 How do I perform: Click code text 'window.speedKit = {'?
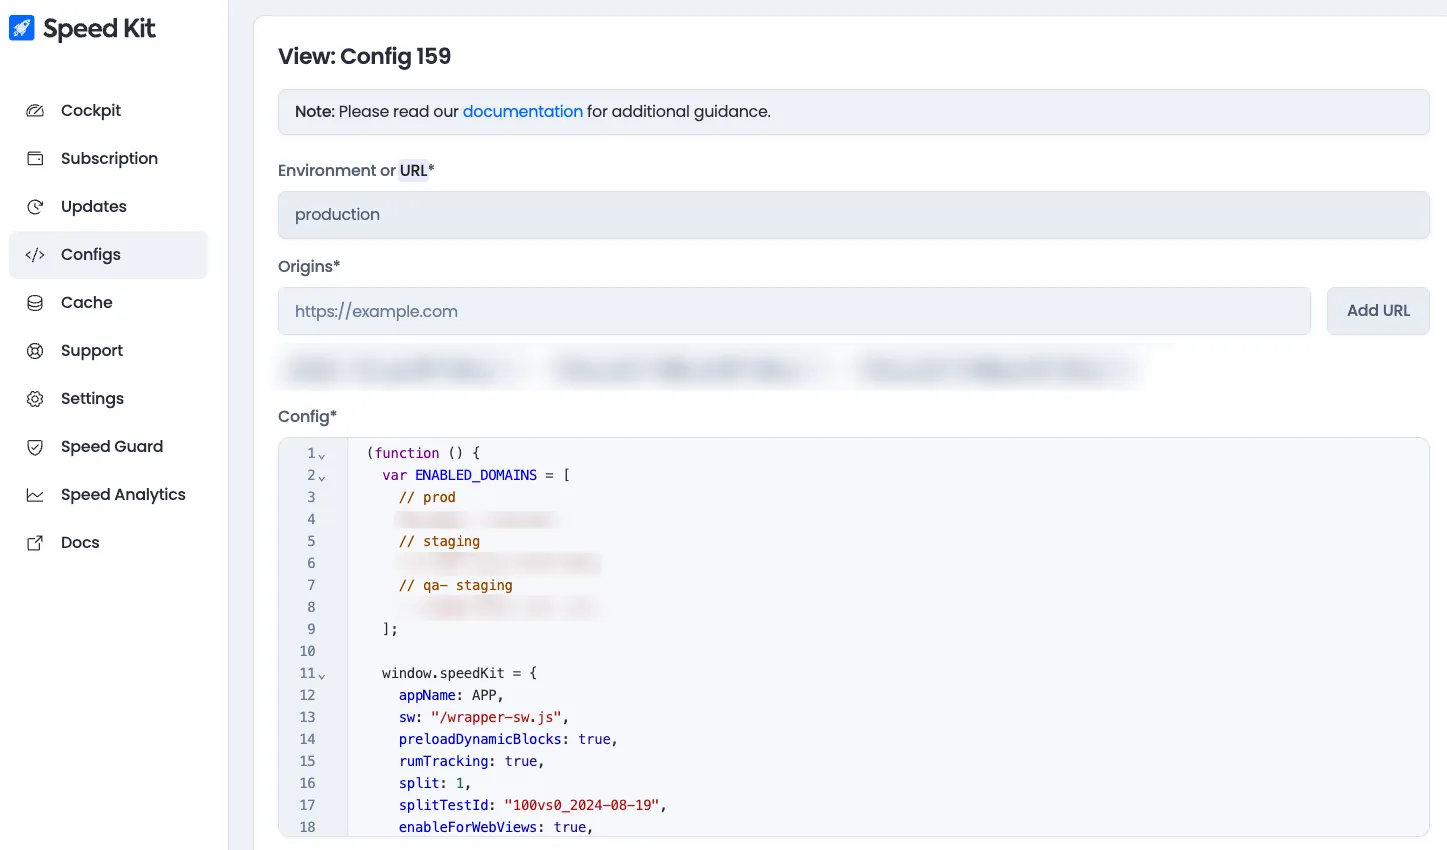click(x=460, y=673)
